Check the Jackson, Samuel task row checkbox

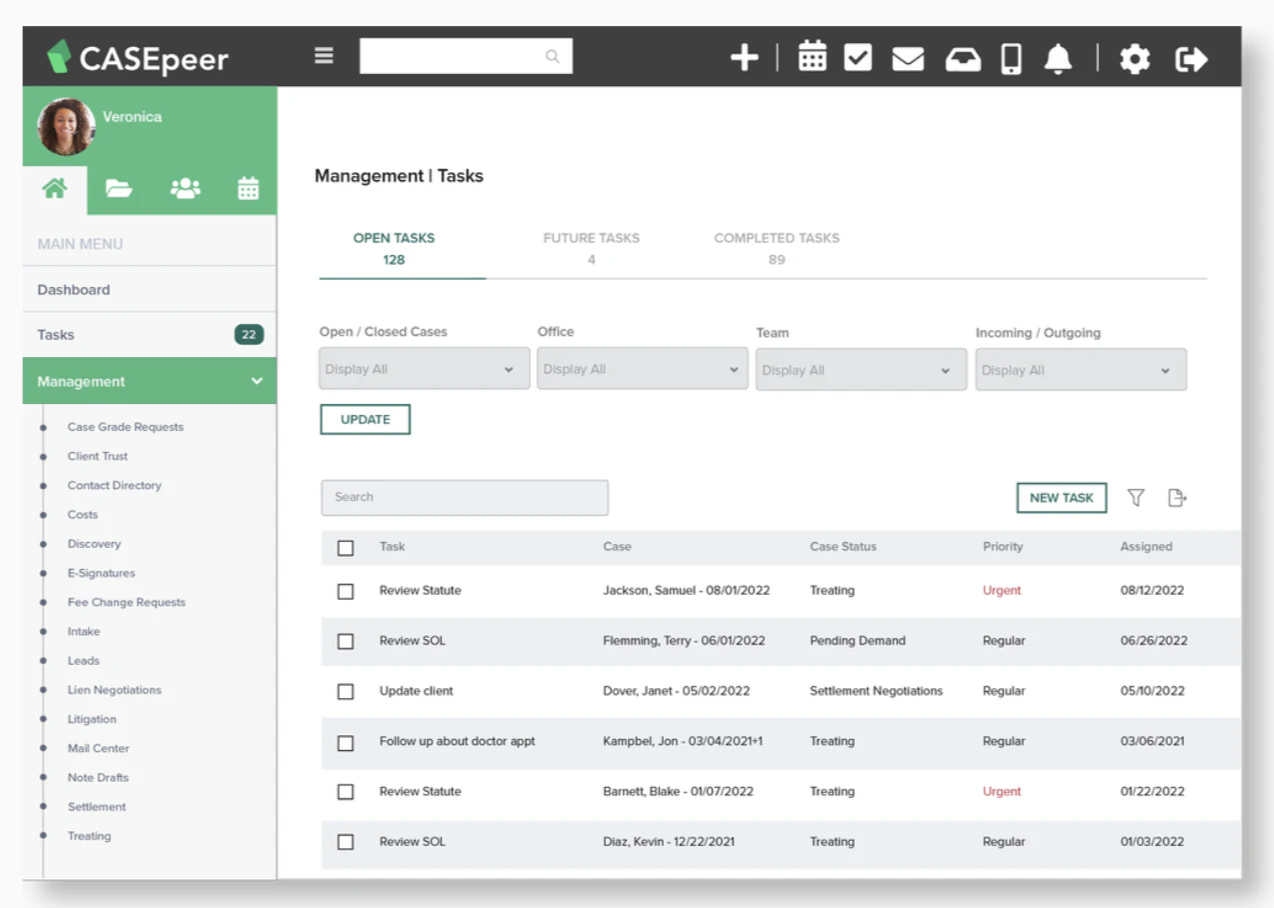(346, 591)
